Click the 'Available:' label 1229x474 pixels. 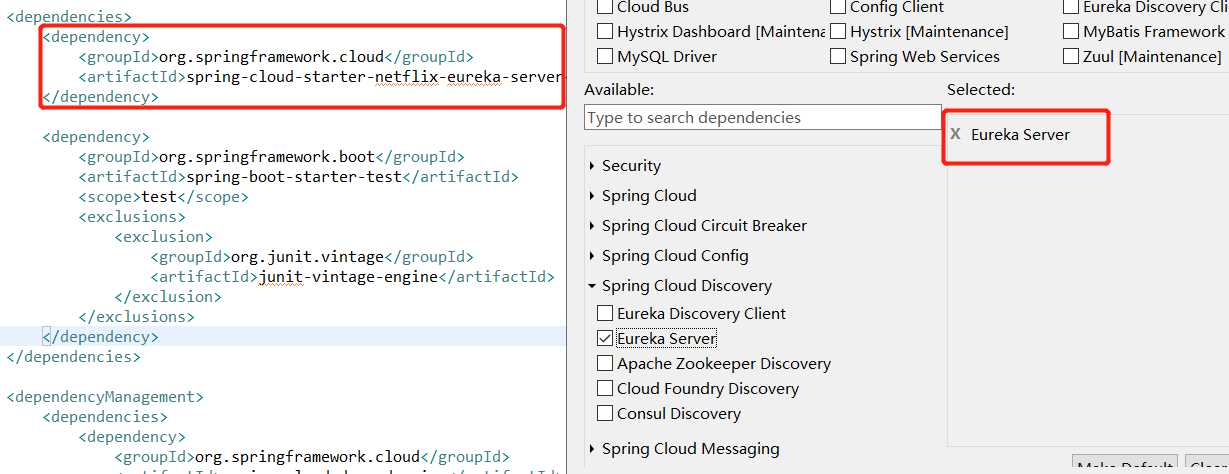coord(619,90)
